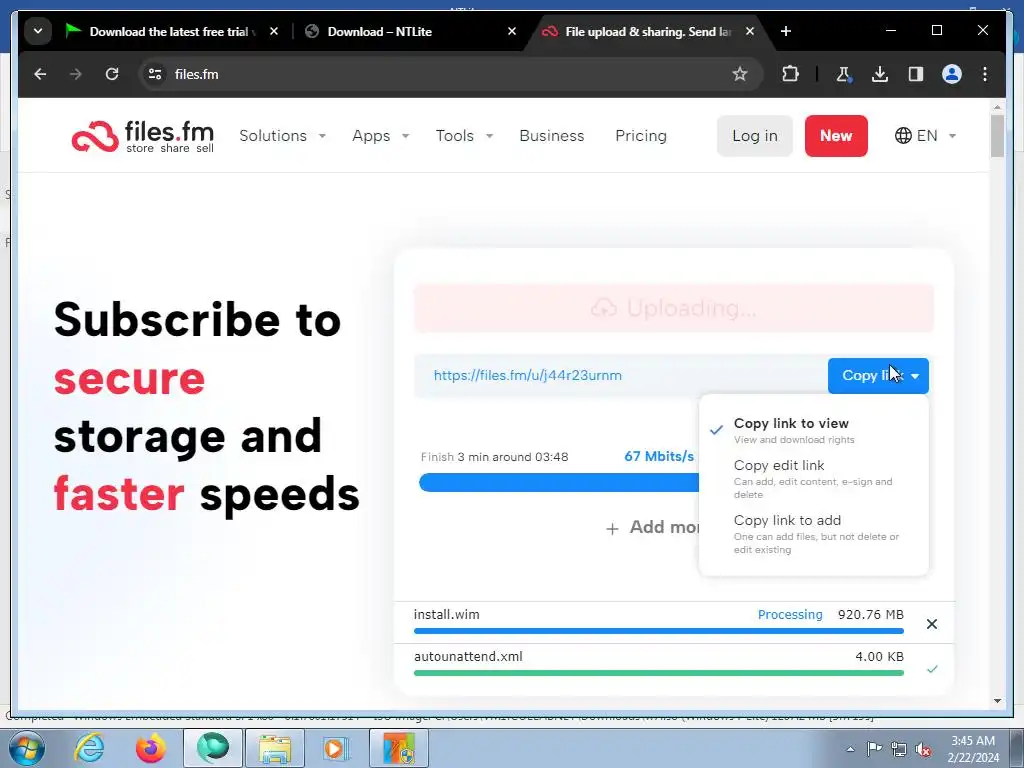Open Chrome Labs flask icon

coord(843,74)
